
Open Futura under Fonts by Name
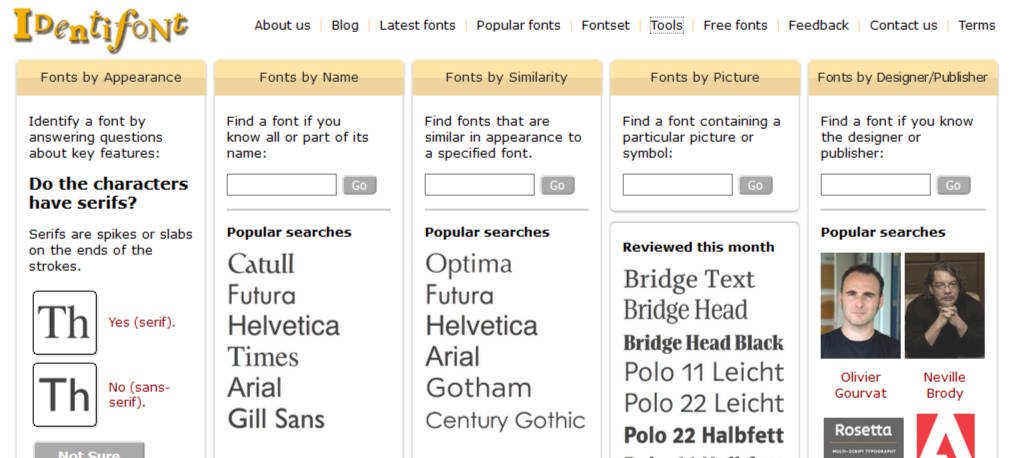point(261,295)
